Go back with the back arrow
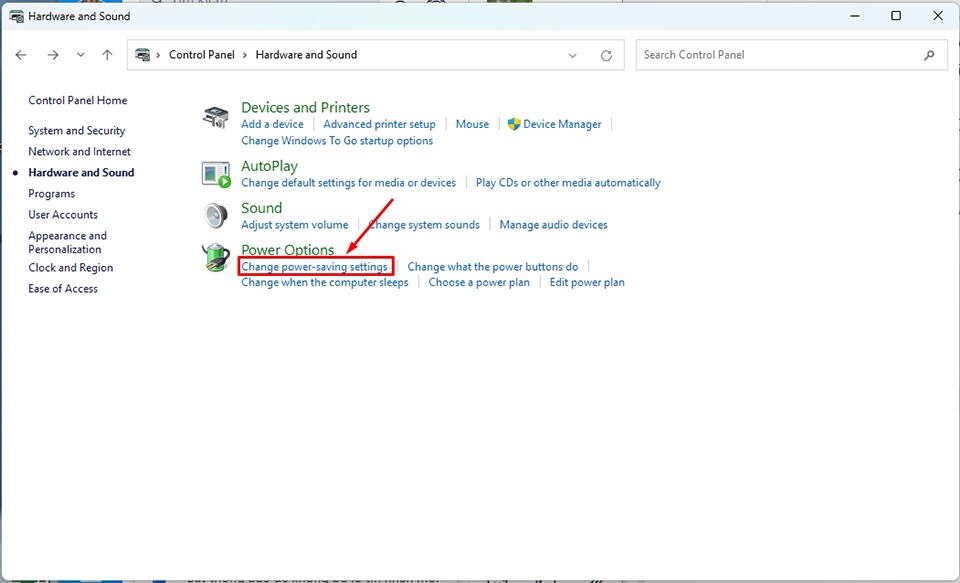The height and width of the screenshot is (583, 960). 21,55
